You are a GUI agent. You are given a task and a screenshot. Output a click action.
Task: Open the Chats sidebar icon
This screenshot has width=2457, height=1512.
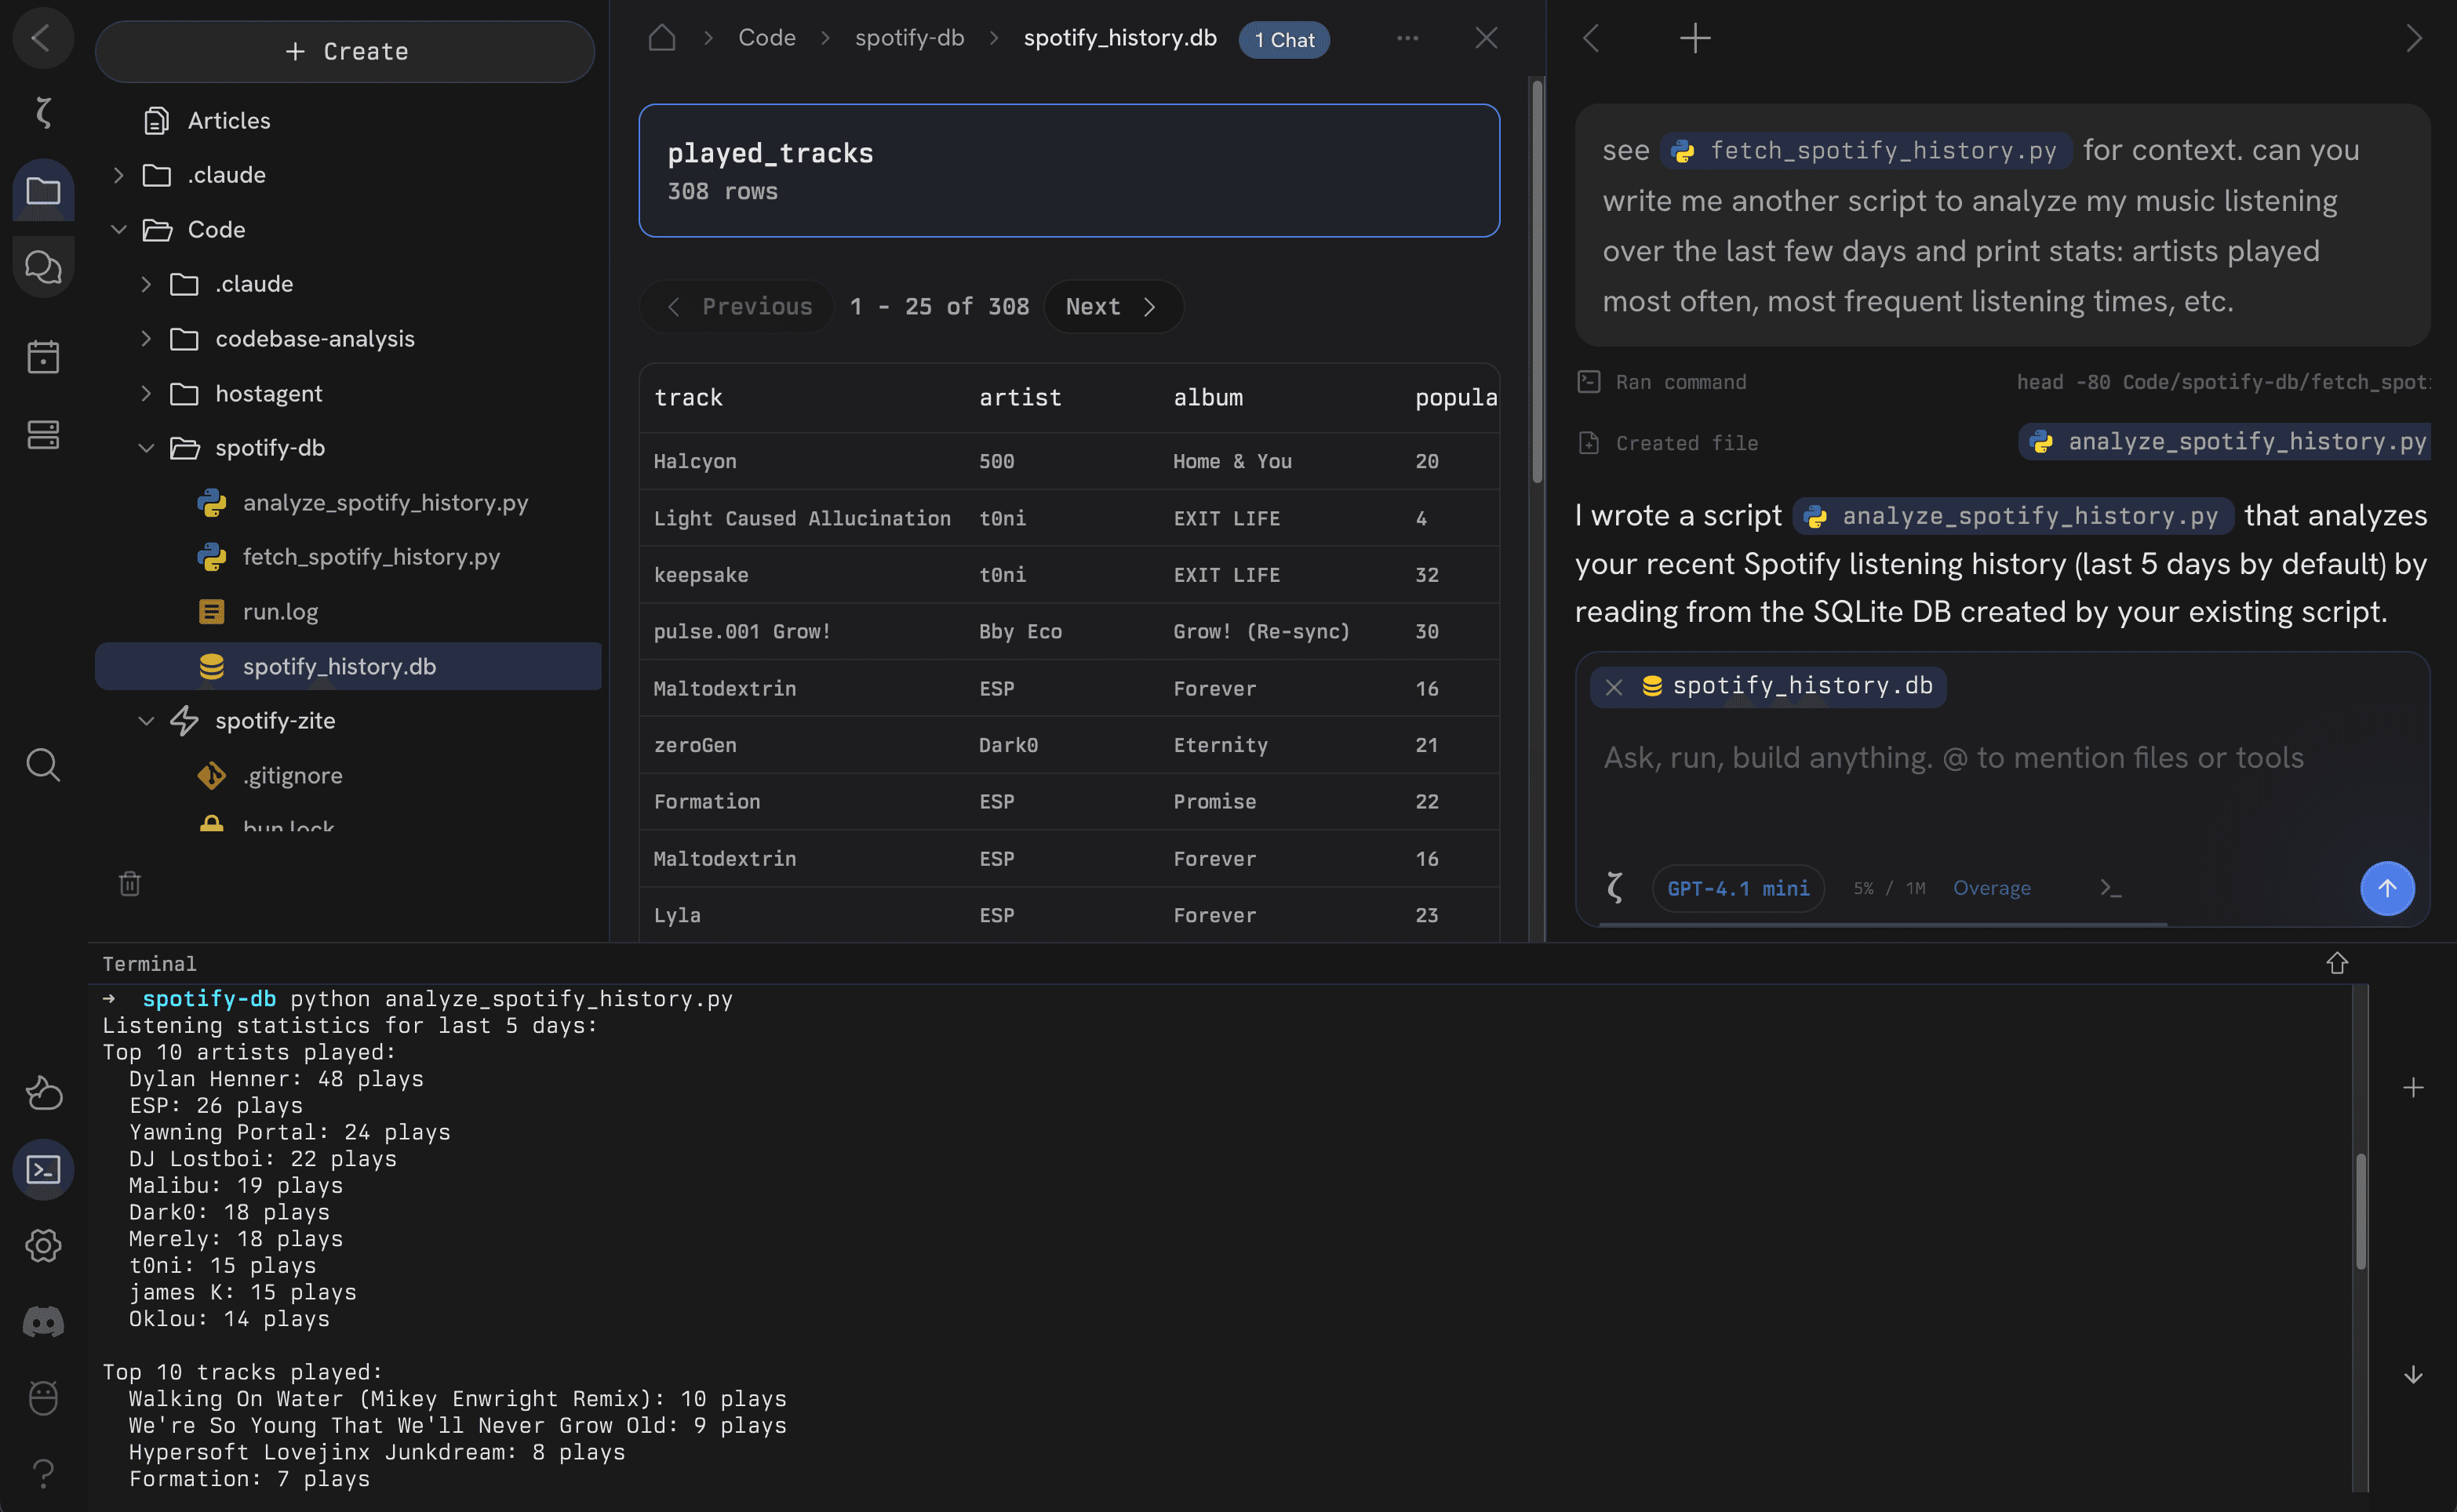pos(43,266)
